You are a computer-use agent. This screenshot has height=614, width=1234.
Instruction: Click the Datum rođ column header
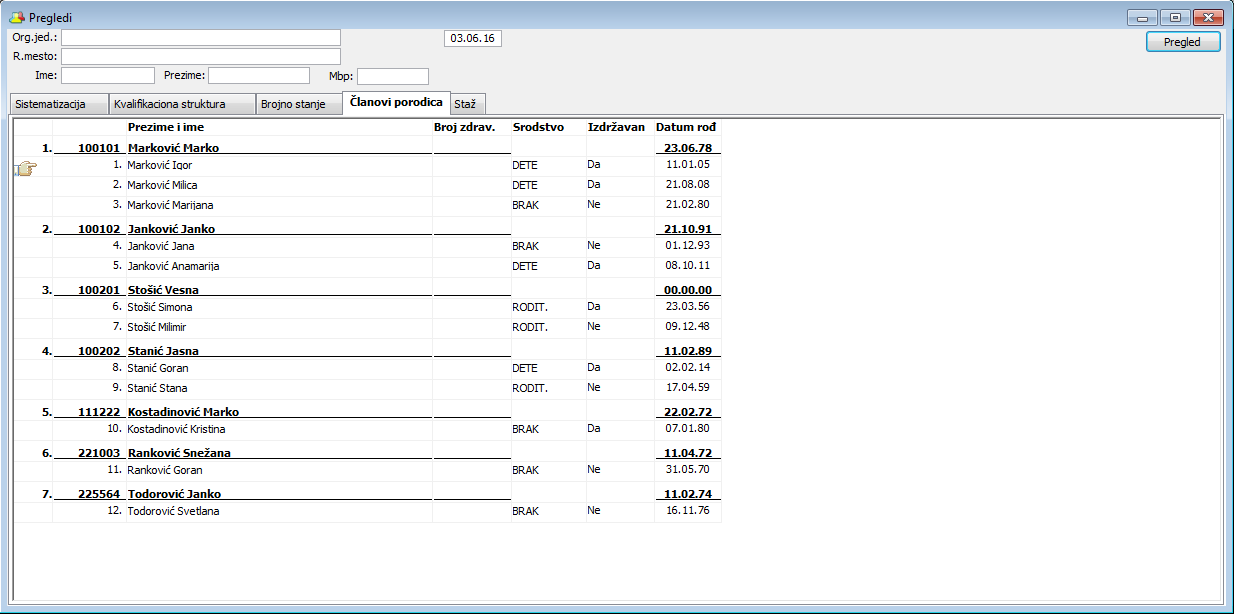[686, 127]
